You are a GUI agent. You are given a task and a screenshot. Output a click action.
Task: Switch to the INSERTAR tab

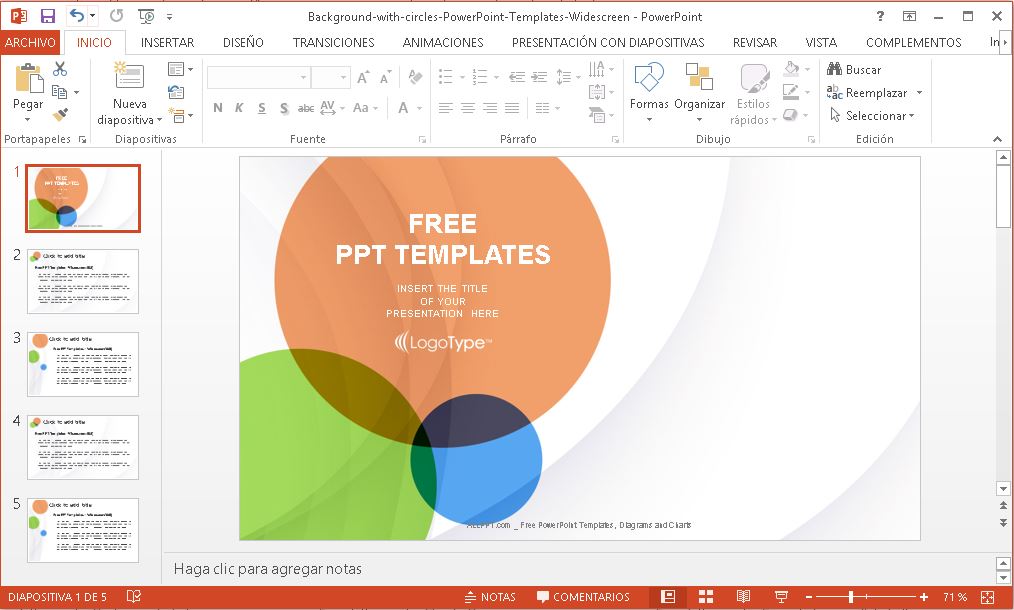click(167, 42)
